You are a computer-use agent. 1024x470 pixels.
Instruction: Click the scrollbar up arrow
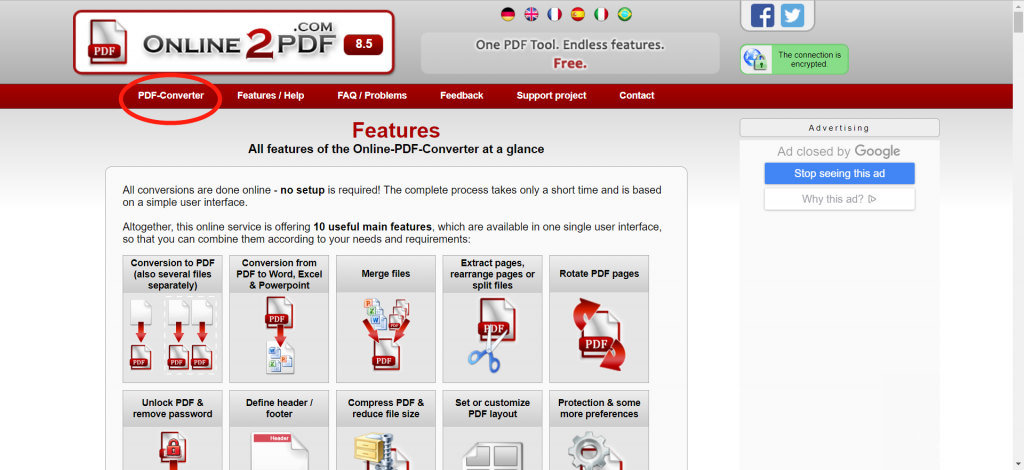click(1018, 5)
